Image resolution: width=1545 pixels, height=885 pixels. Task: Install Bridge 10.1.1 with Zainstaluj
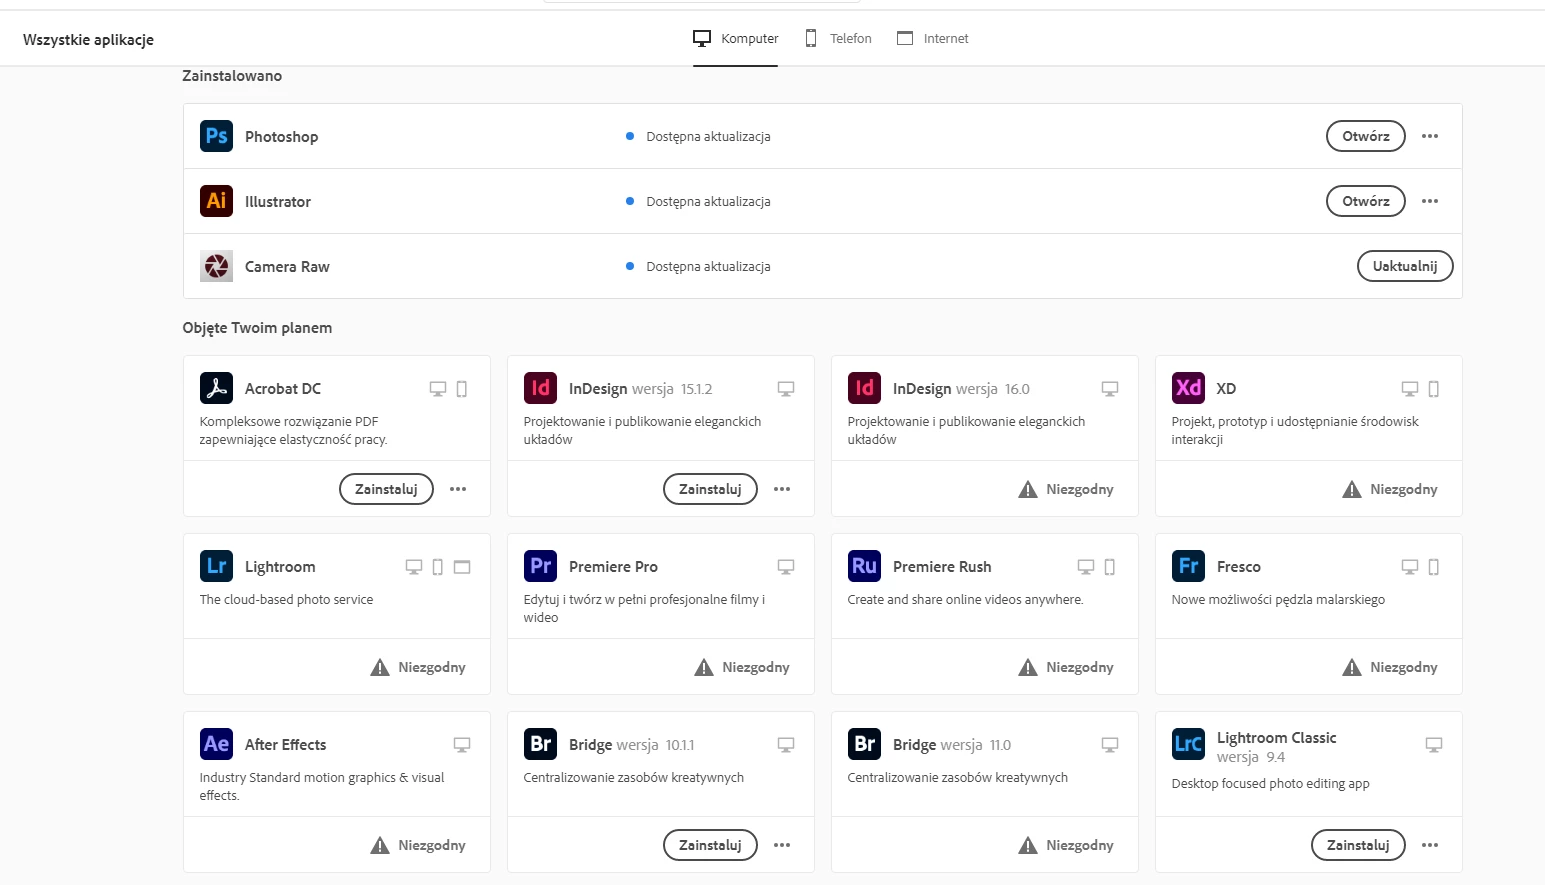point(710,845)
